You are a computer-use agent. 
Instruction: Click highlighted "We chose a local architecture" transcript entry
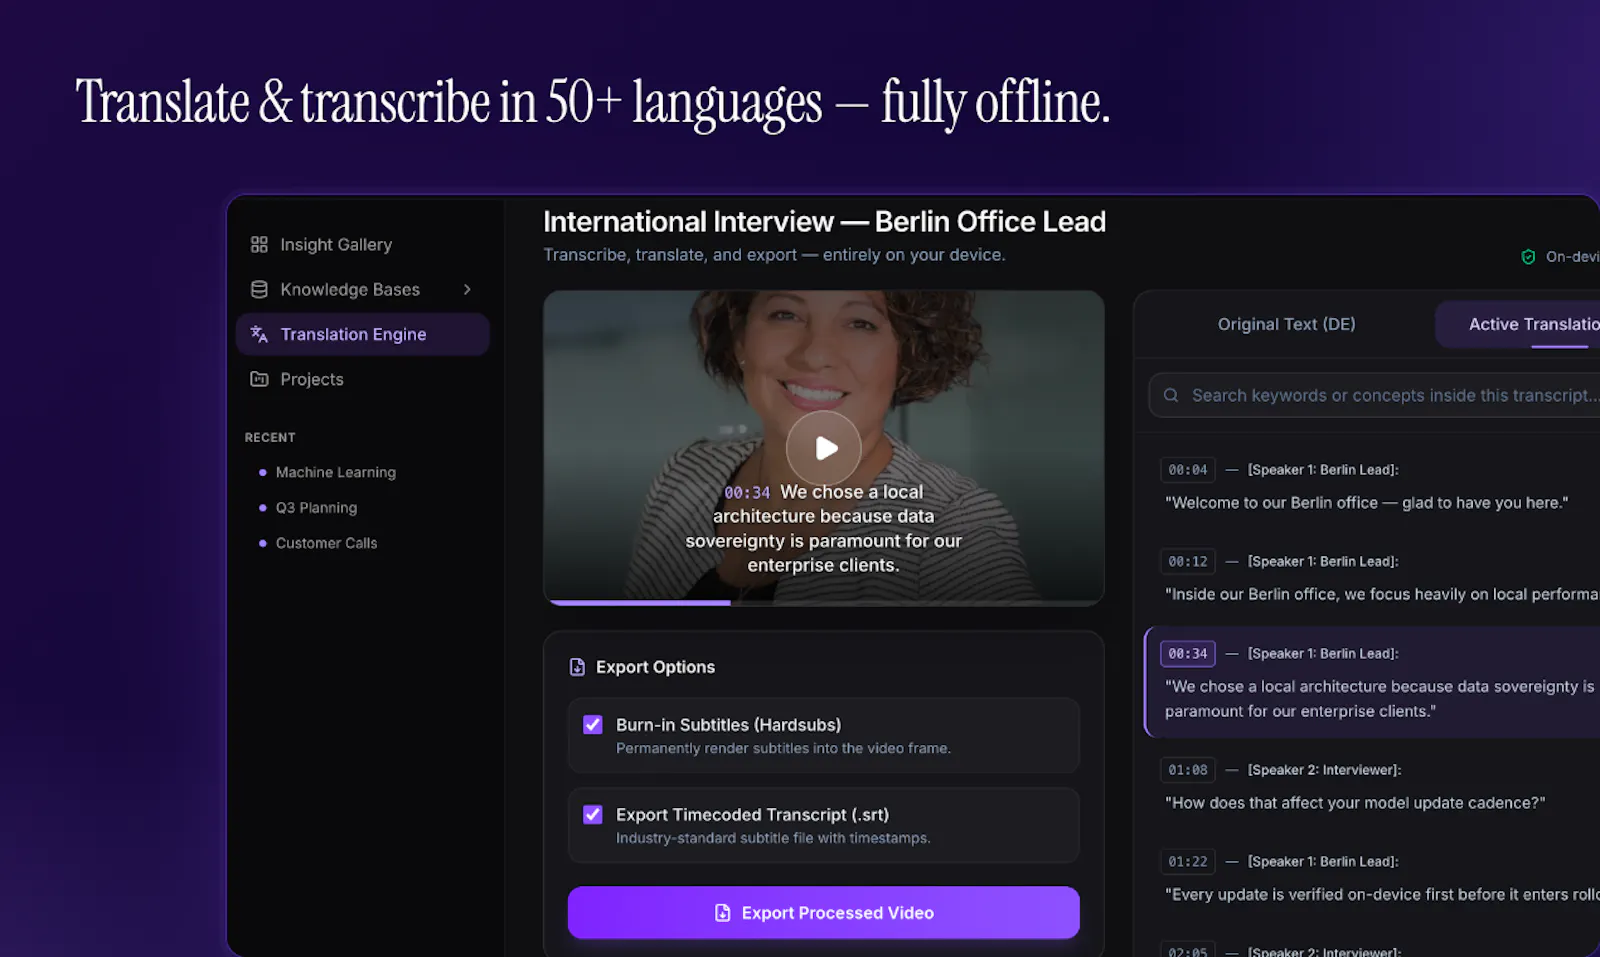click(x=1372, y=682)
